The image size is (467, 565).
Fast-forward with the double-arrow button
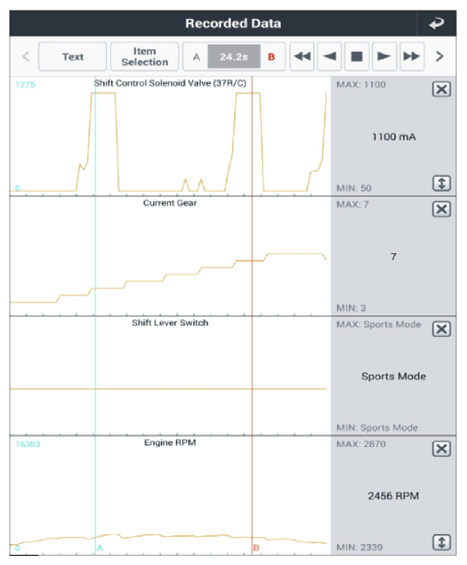(412, 56)
